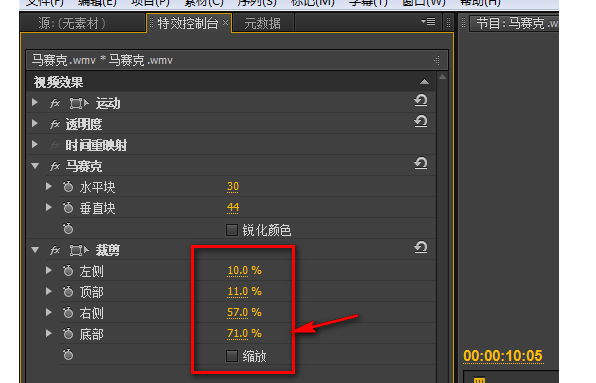Screen dimensions: 596x383
Task: Collapse the 马赛克 effect
Action: 35,166
